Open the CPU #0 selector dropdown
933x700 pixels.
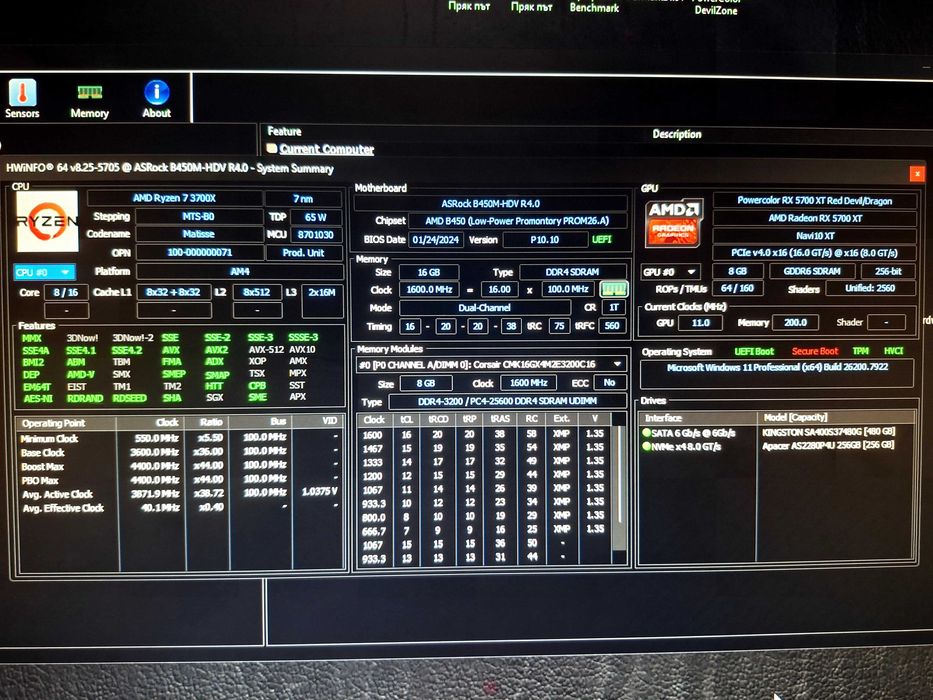(44, 273)
